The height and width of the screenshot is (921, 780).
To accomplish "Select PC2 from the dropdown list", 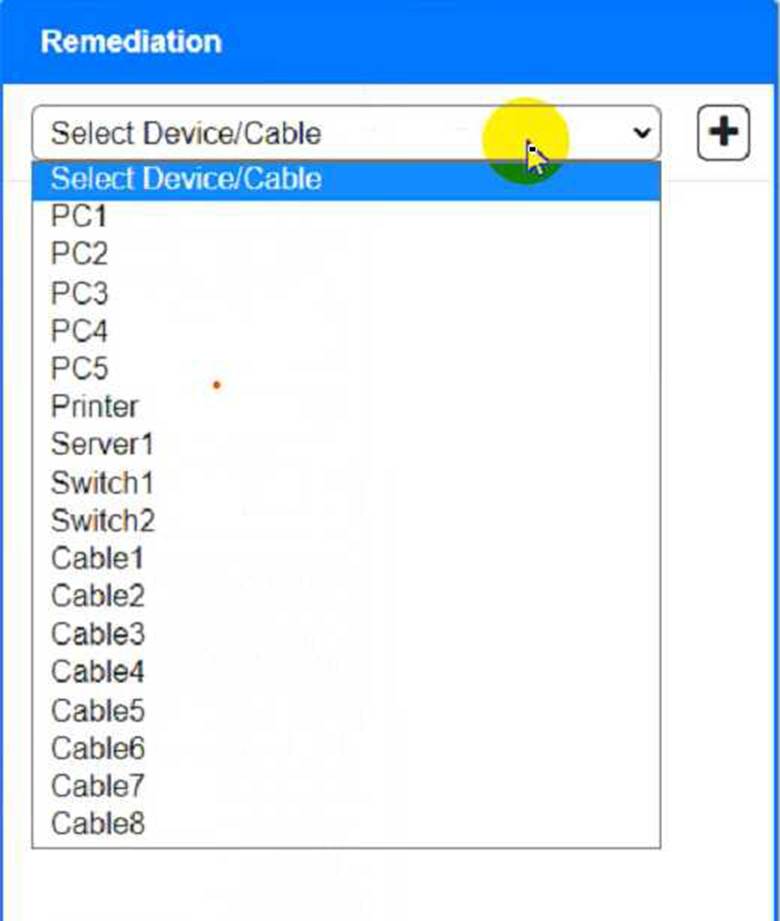I will click(347, 254).
